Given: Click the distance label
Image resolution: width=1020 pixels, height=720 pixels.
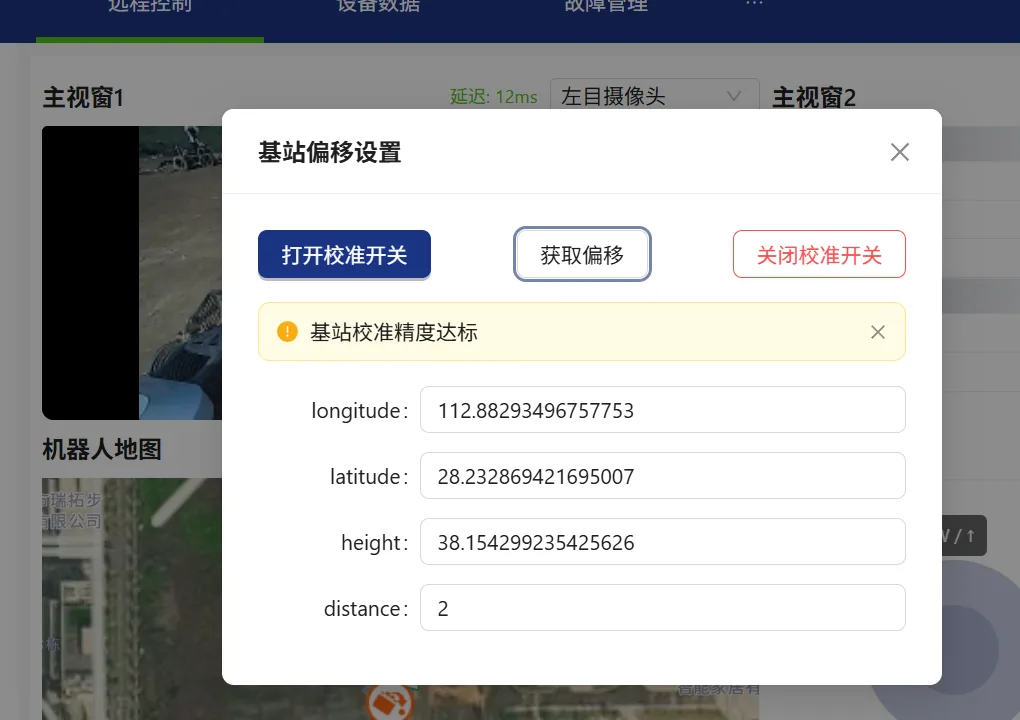Looking at the screenshot, I should 366,608.
